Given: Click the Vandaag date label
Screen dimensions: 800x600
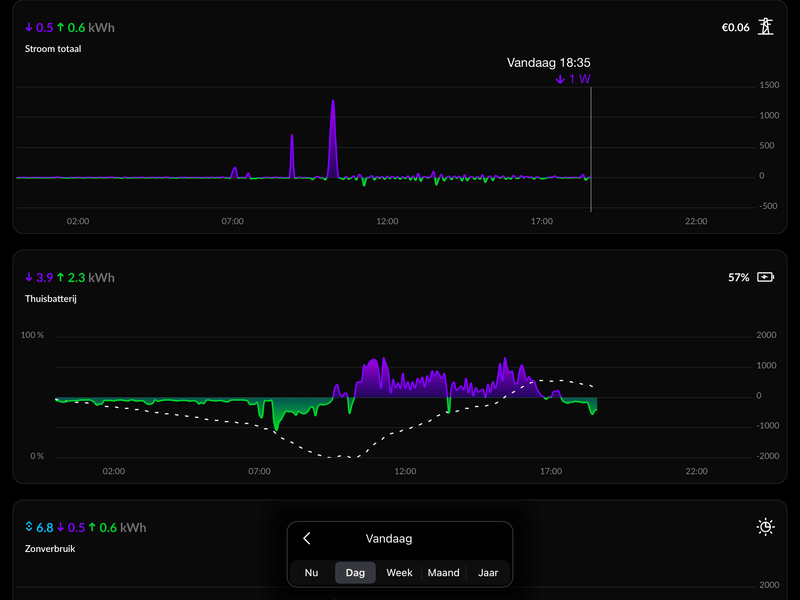Looking at the screenshot, I should click(x=389, y=538).
